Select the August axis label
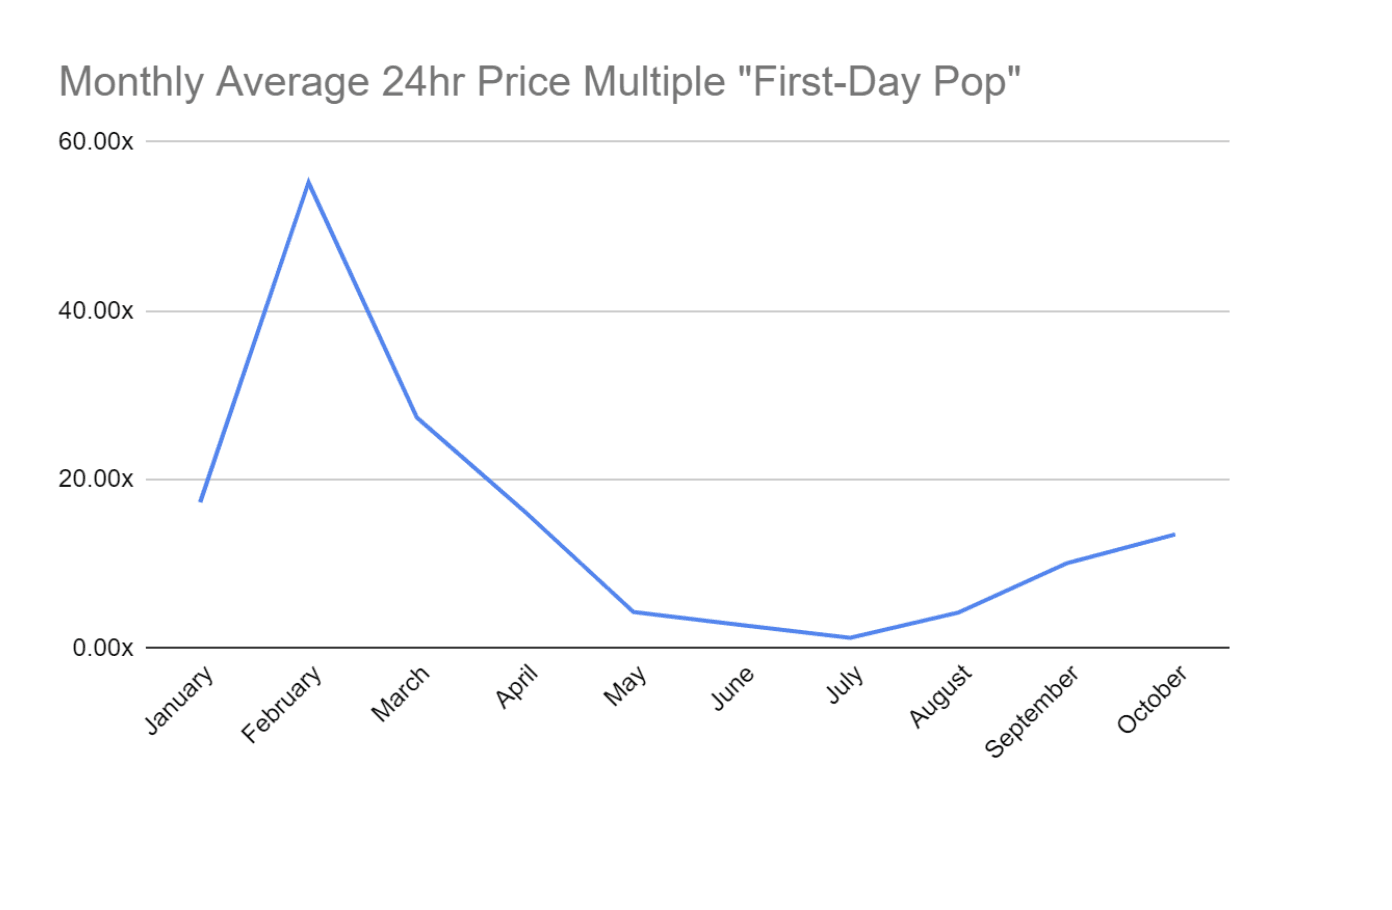1392x910 pixels. point(940,696)
